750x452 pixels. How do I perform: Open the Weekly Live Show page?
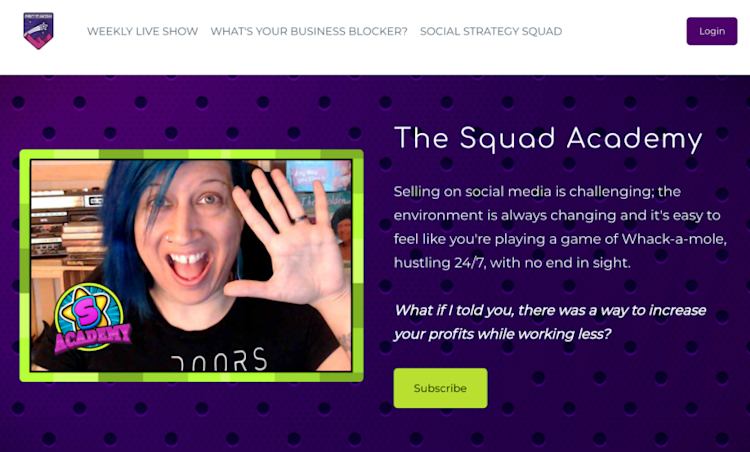[143, 31]
